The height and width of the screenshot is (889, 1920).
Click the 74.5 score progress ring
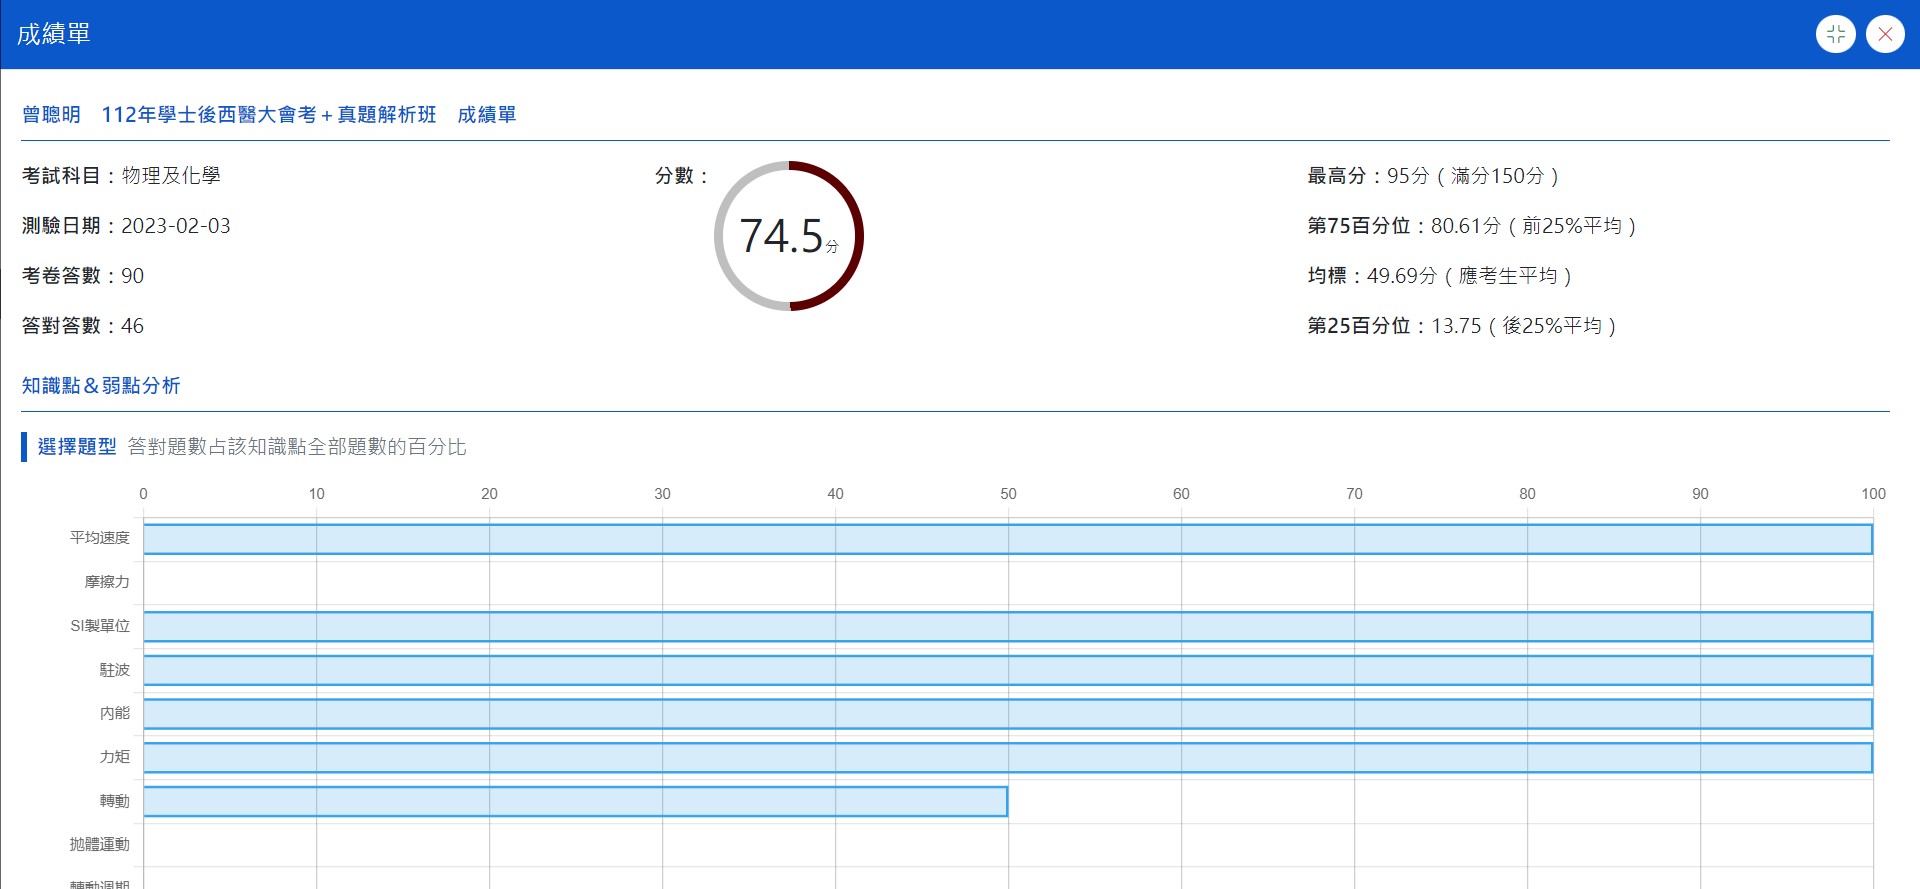point(789,236)
